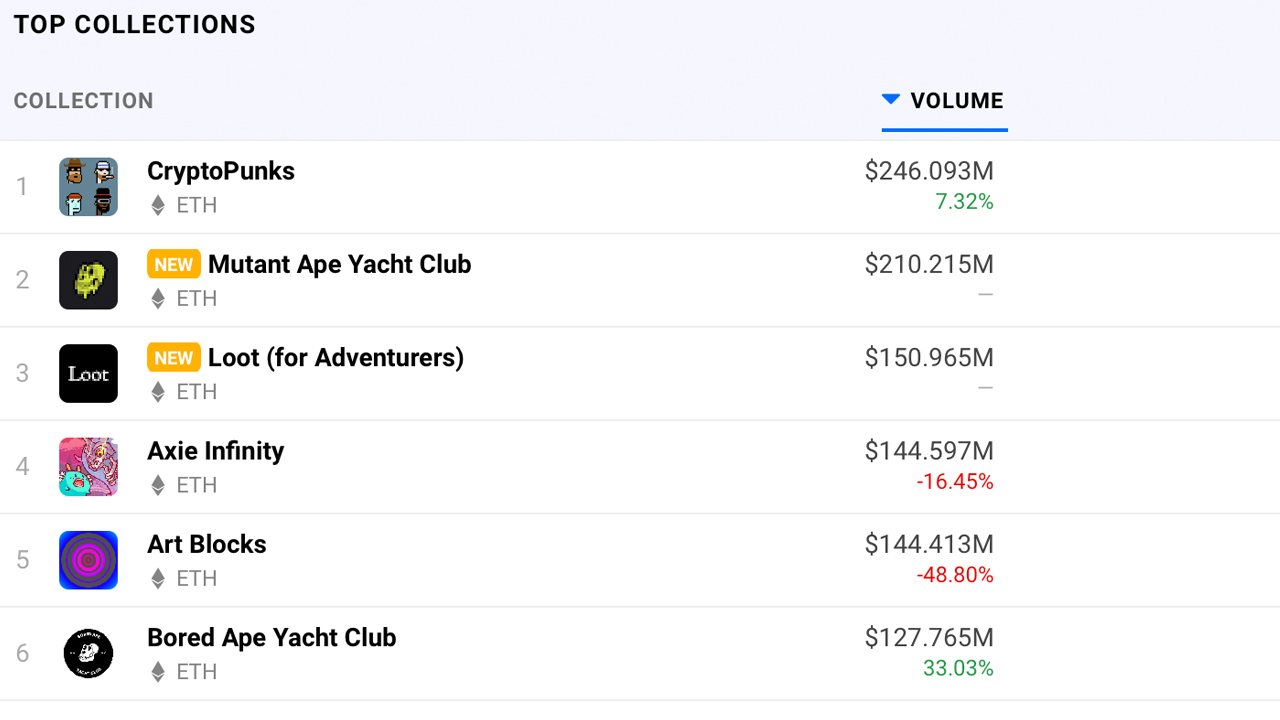Select the $144.413M volume value
Screen dimensions: 1280x720
(929, 545)
